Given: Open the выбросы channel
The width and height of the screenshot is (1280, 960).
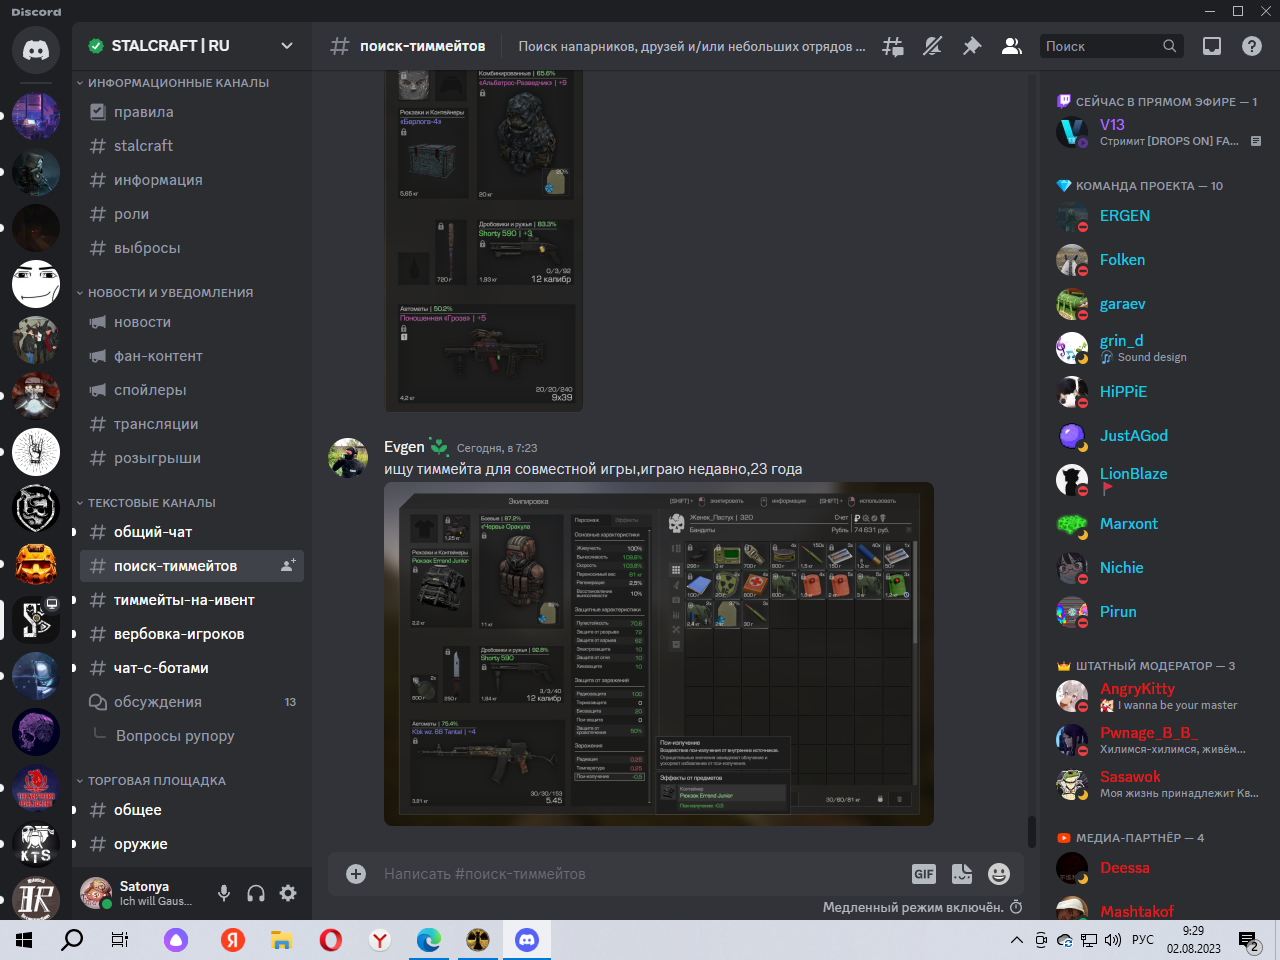Looking at the screenshot, I should pyautogui.click(x=192, y=248).
